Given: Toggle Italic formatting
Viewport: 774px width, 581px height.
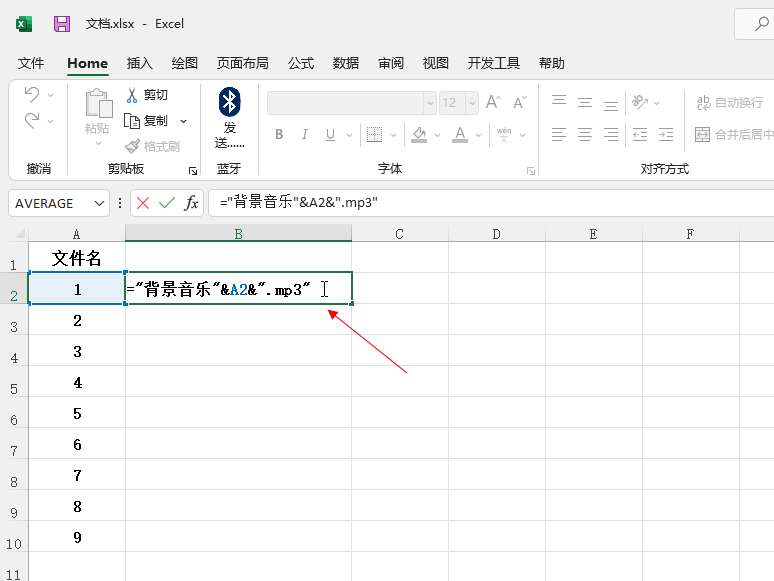Looking at the screenshot, I should [305, 134].
